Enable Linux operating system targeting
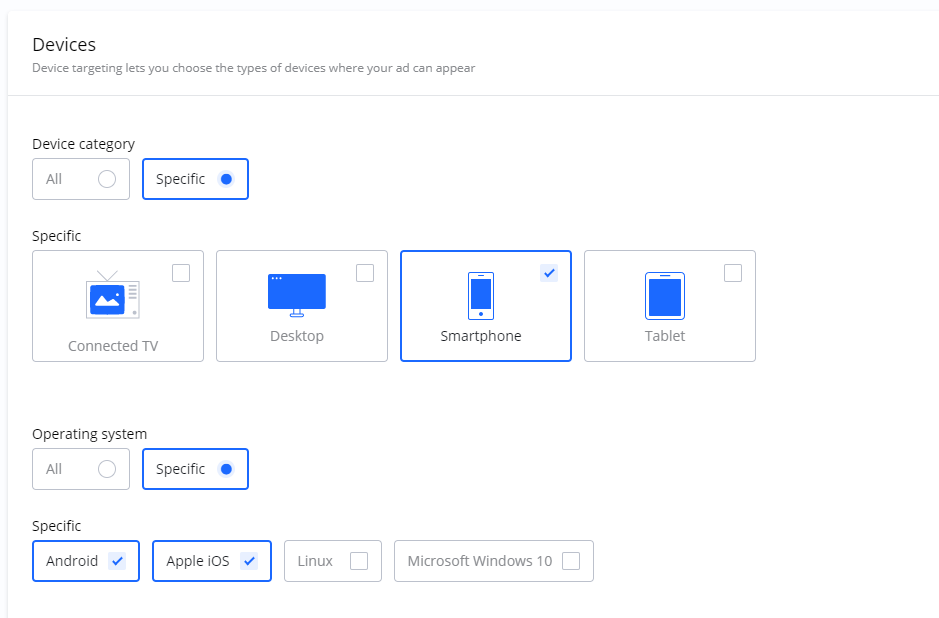 tap(359, 561)
